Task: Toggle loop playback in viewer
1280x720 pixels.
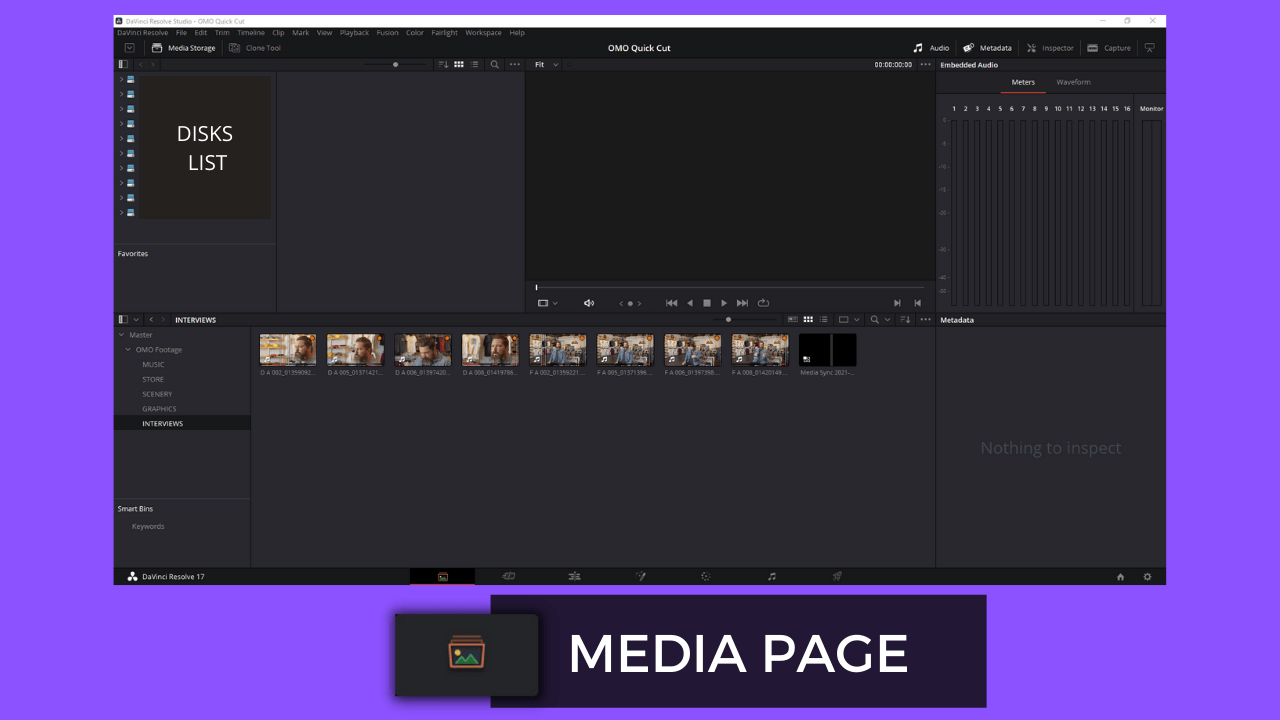Action: (763, 303)
